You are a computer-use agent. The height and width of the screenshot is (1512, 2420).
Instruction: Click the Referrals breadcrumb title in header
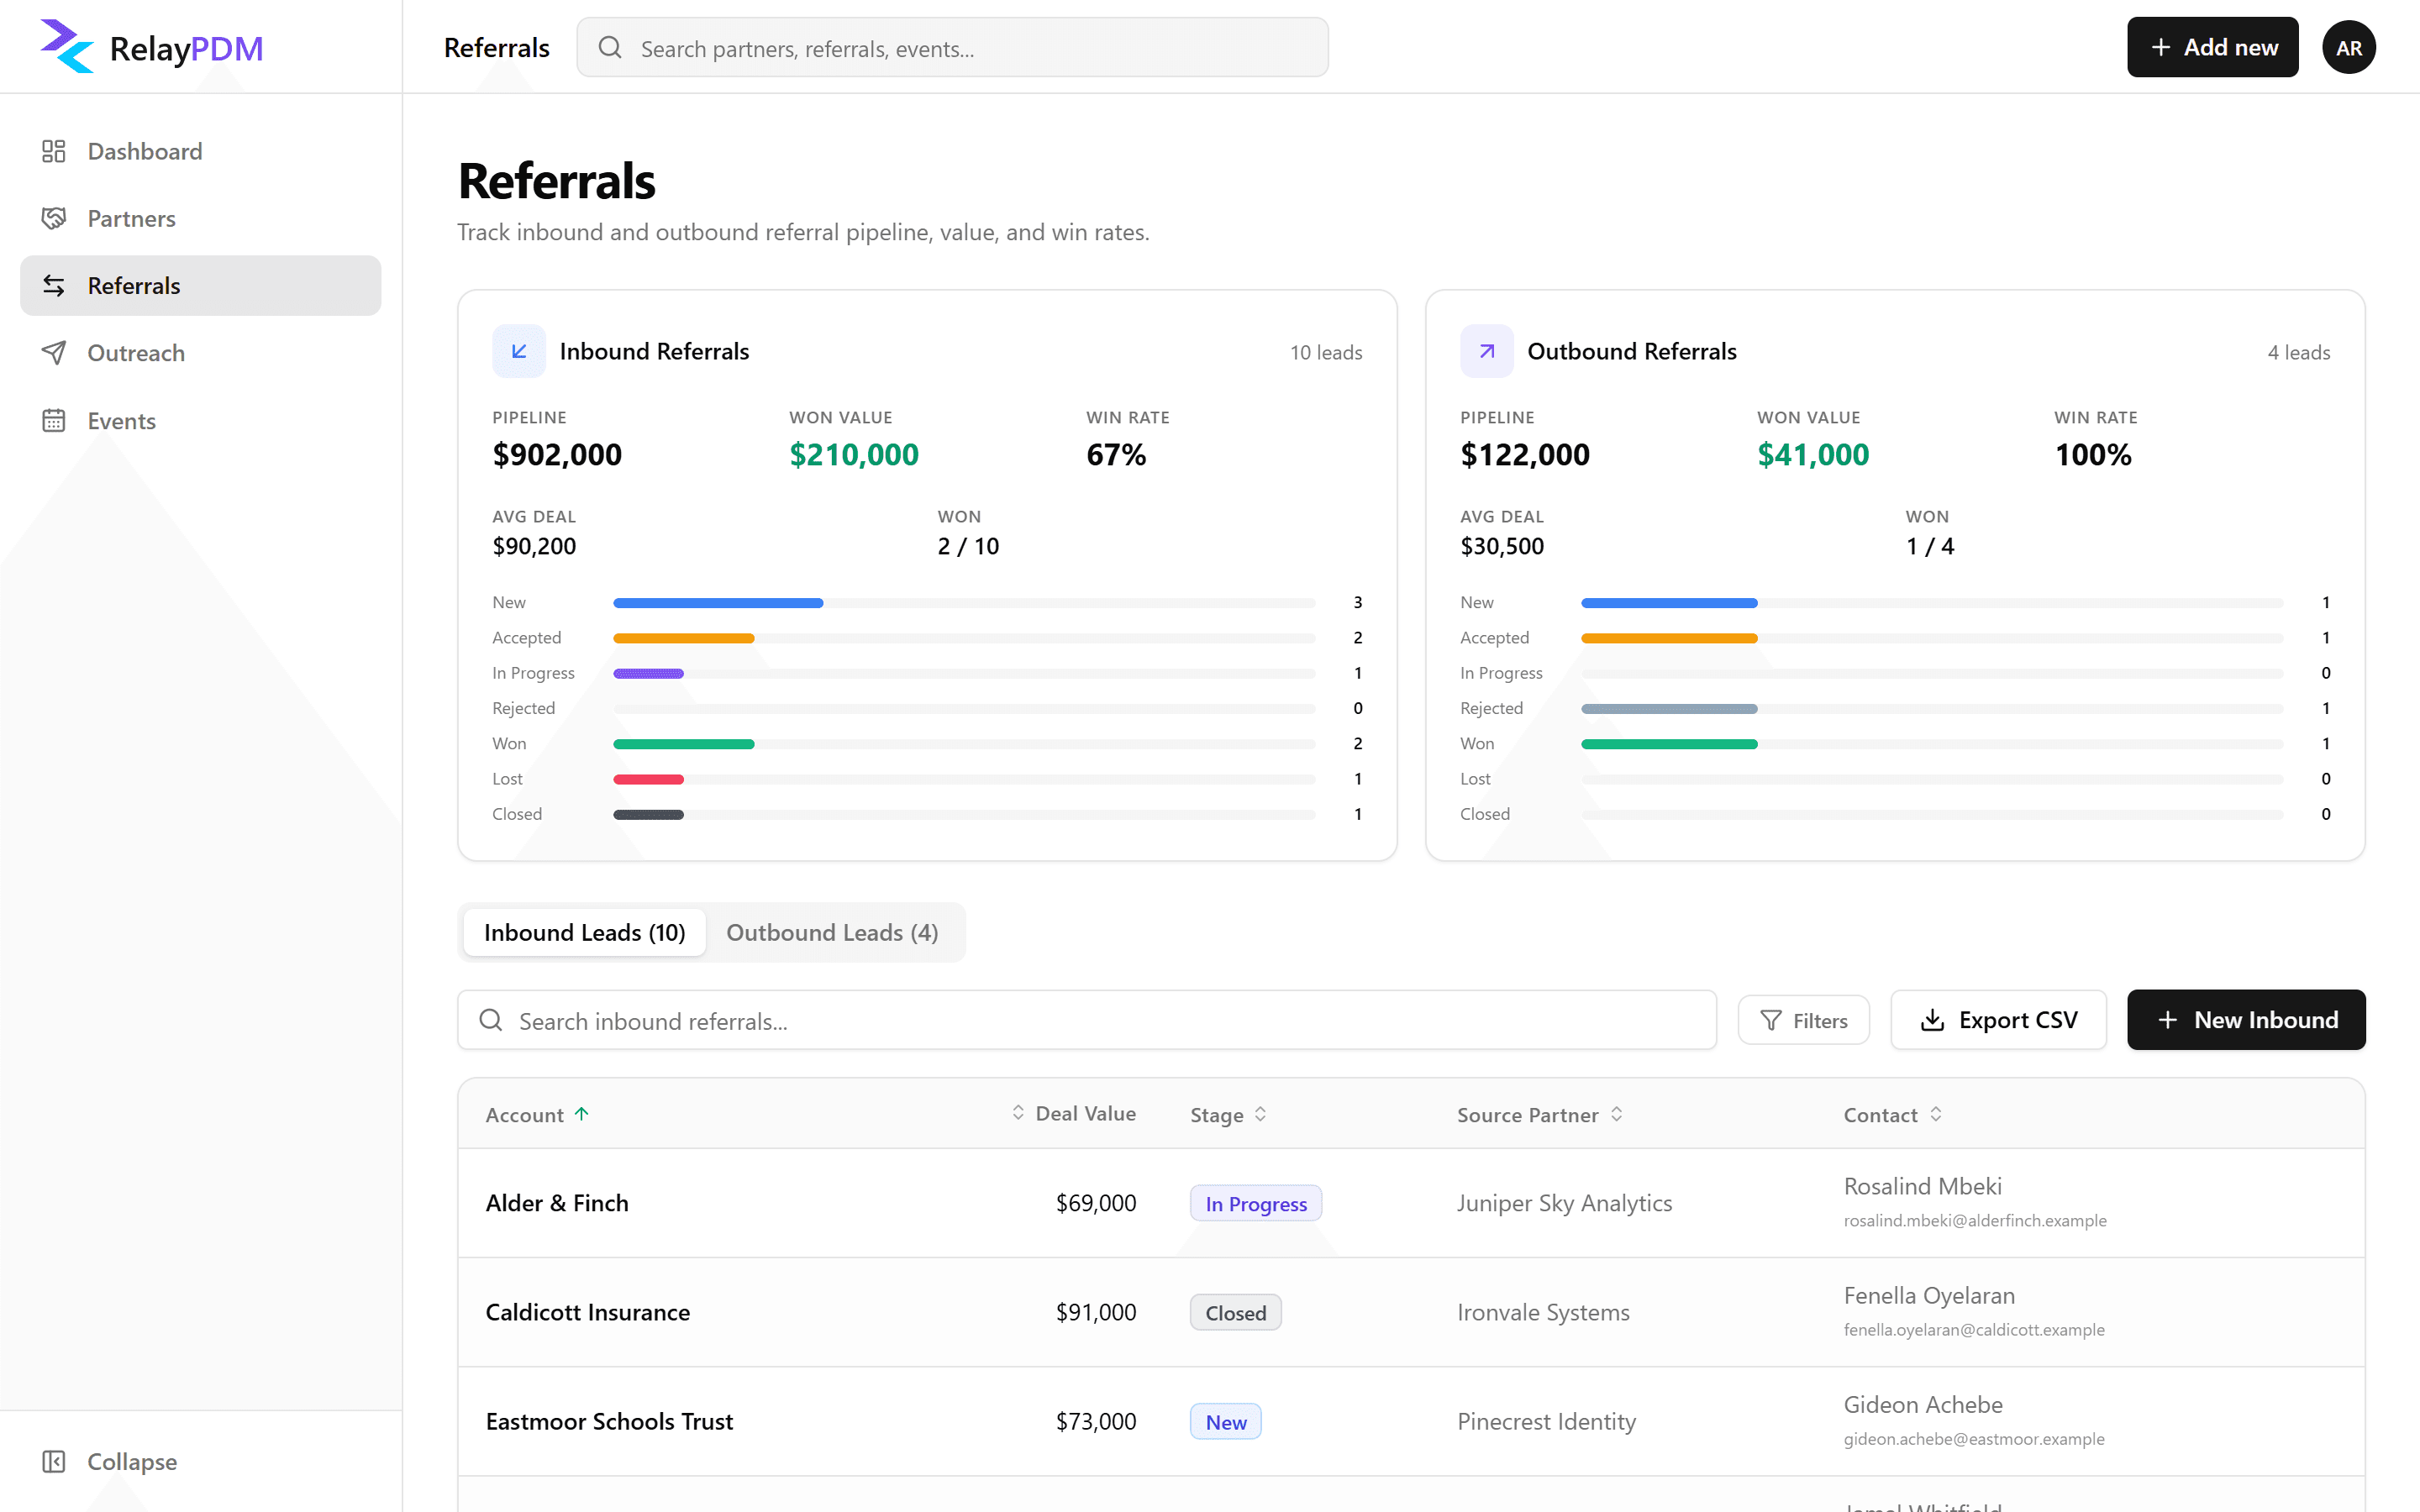[x=496, y=47]
